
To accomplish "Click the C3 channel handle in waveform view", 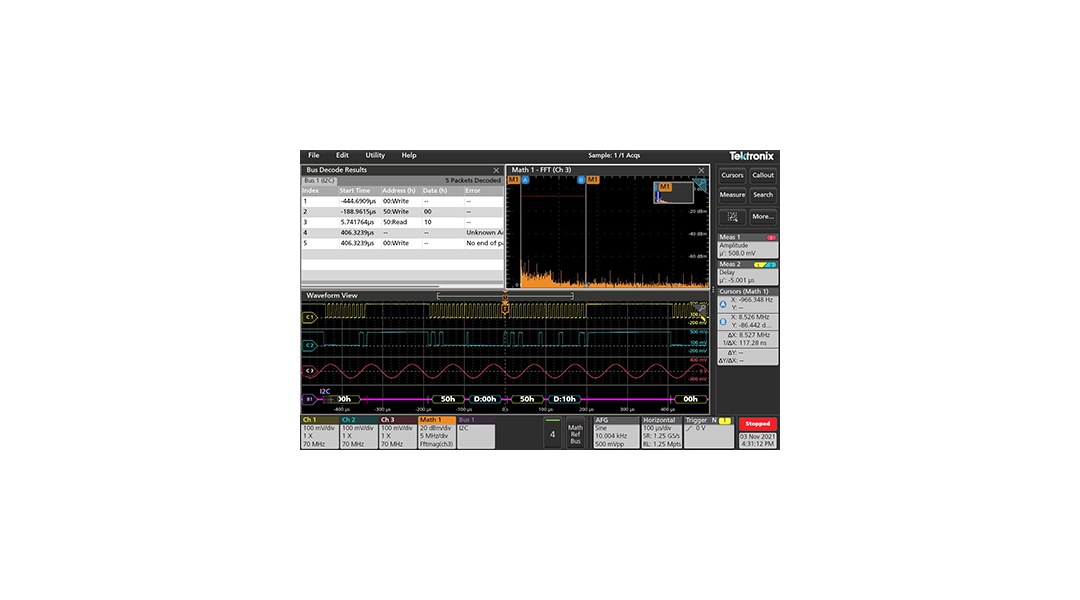I will [x=309, y=371].
